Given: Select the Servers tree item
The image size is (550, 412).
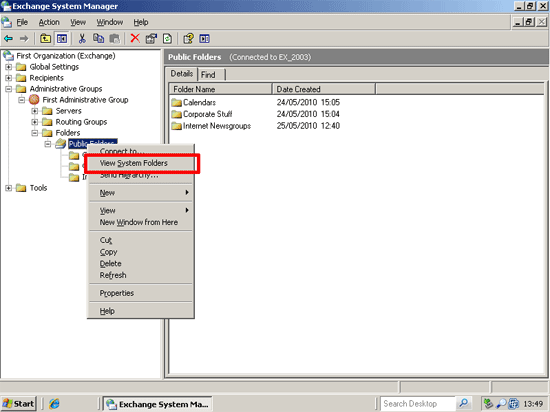Looking at the screenshot, I should (x=68, y=111).
